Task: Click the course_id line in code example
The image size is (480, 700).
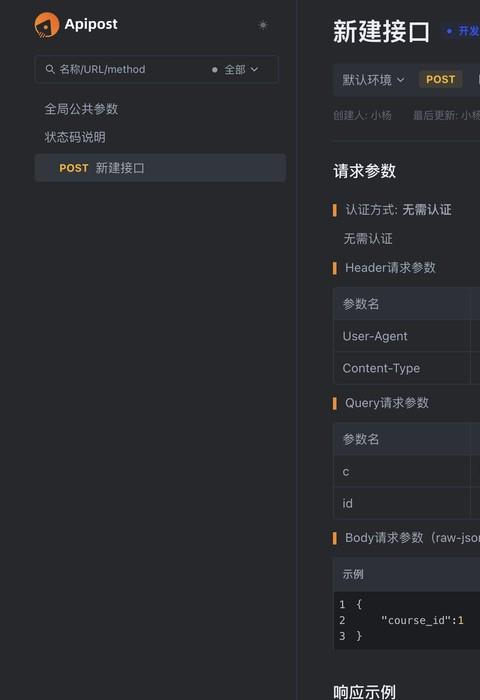Action: coord(422,620)
